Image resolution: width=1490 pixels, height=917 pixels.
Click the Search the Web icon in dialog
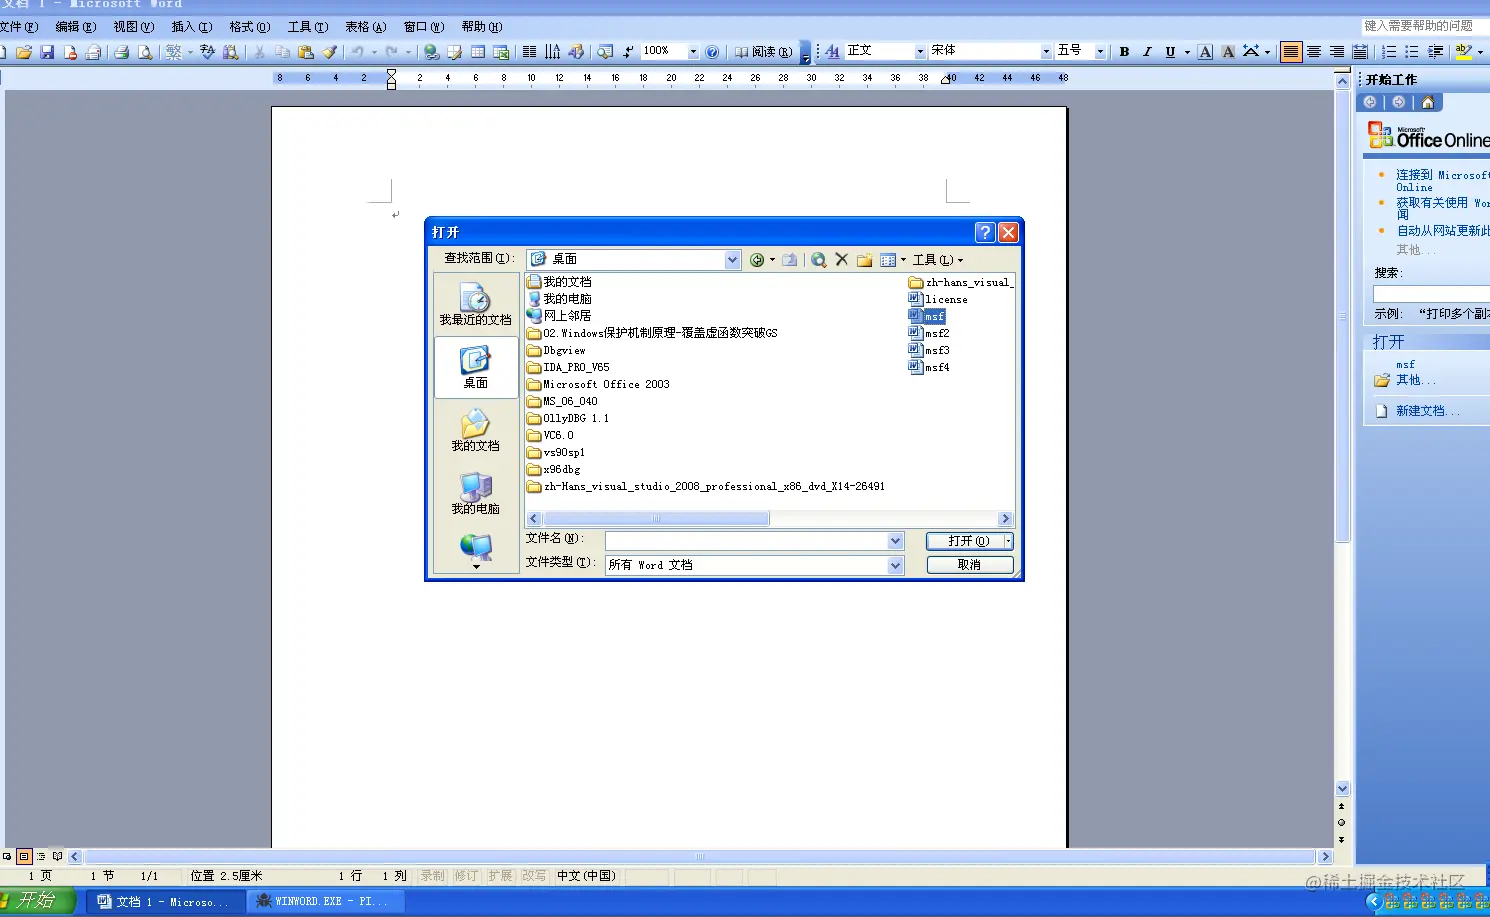coord(818,260)
